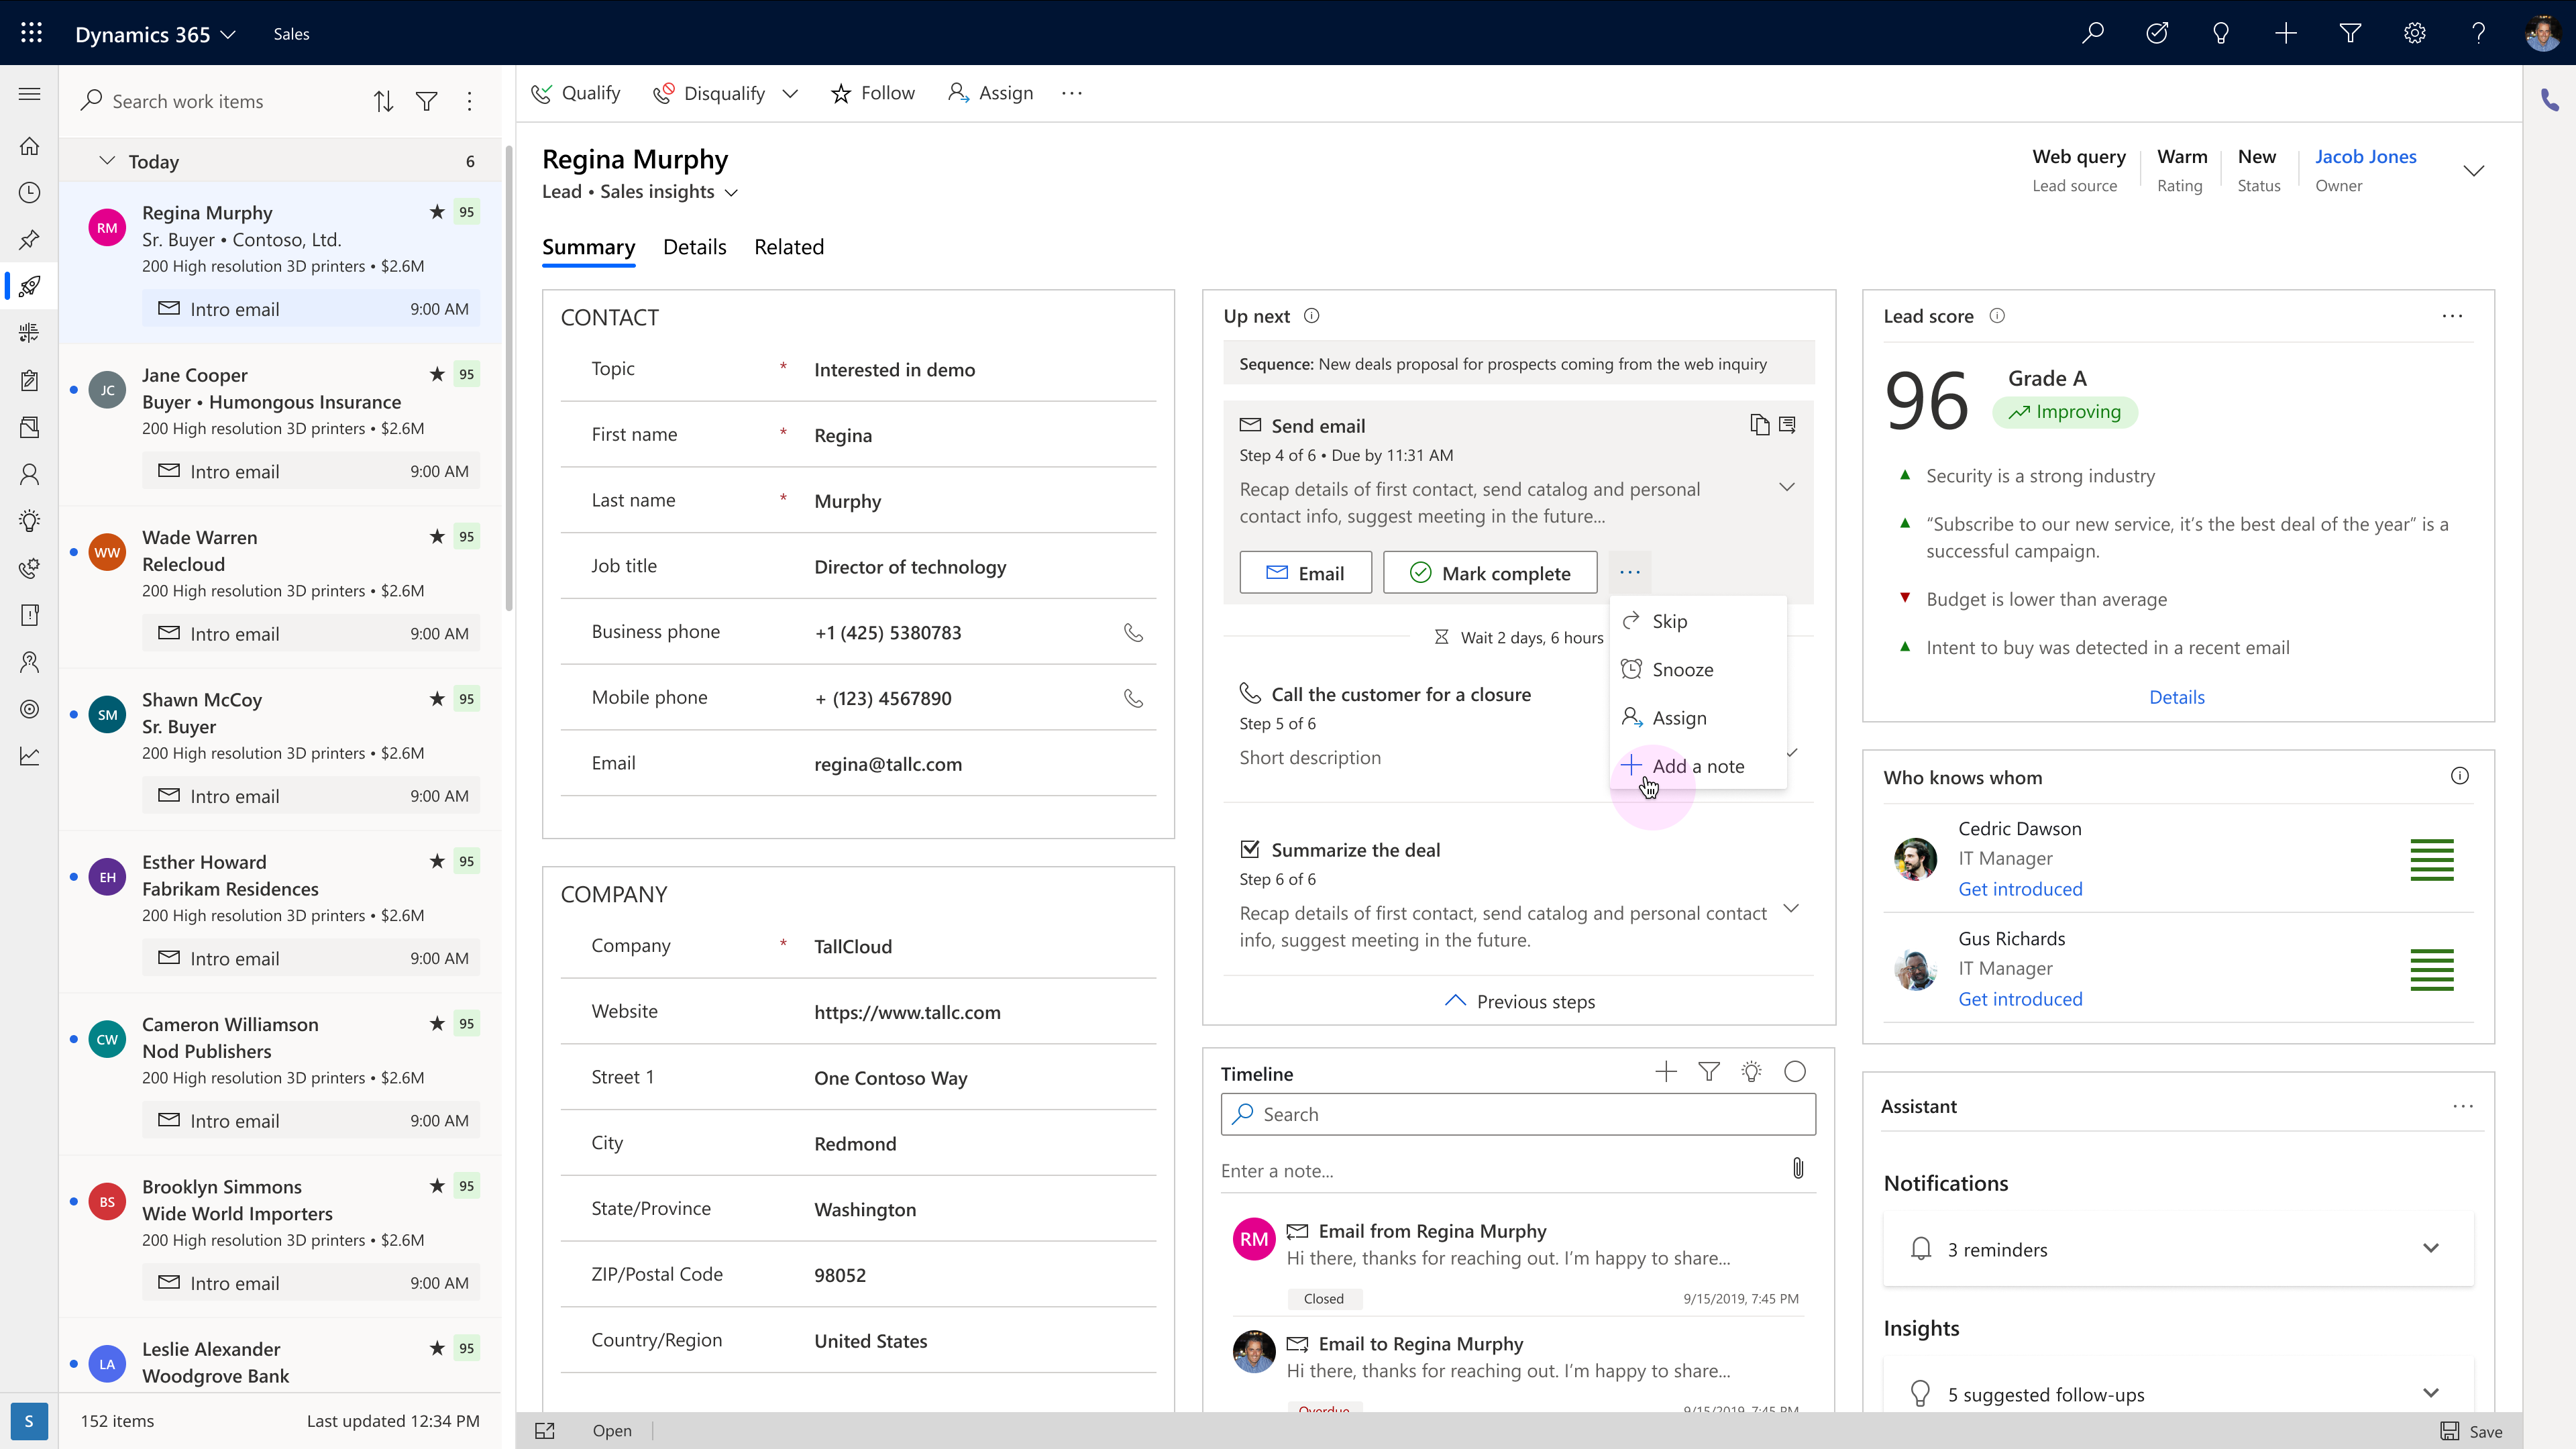Open timeline lightbulb highlights icon
The image size is (2576, 1449).
click(x=1752, y=1072)
